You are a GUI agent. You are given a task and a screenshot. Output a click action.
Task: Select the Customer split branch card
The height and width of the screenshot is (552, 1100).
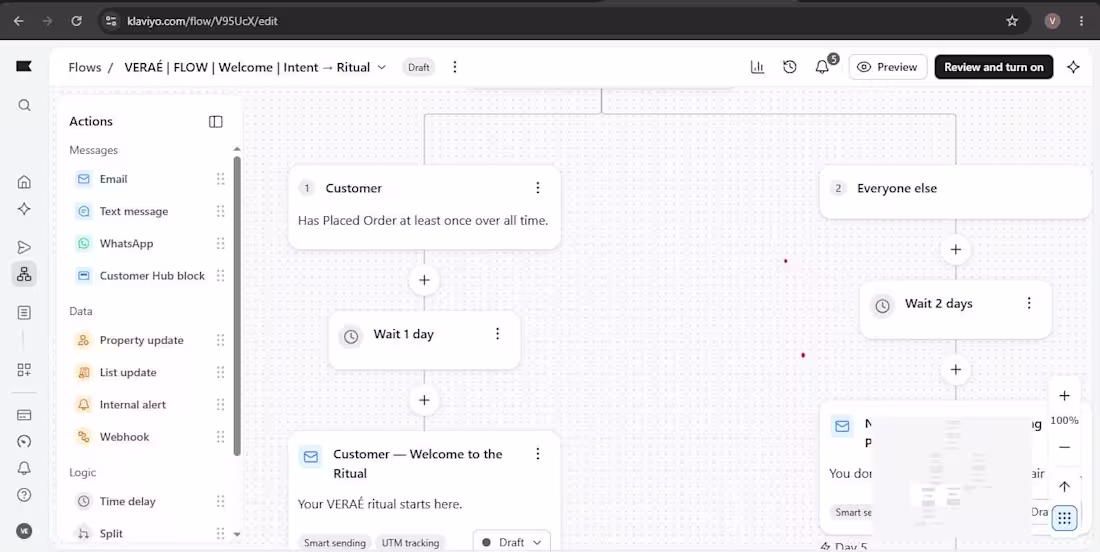click(424, 207)
